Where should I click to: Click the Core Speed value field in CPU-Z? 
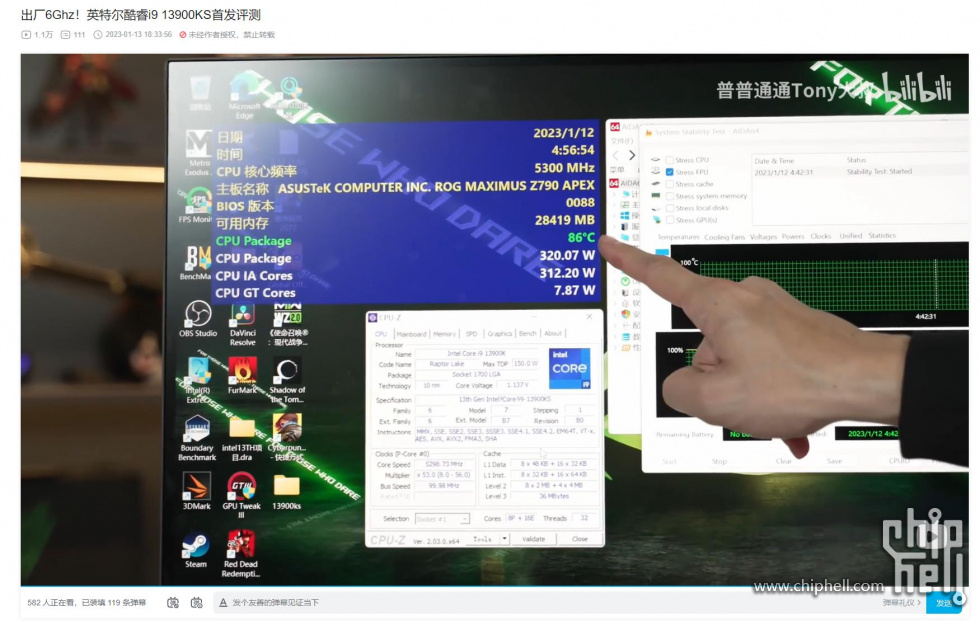(444, 464)
